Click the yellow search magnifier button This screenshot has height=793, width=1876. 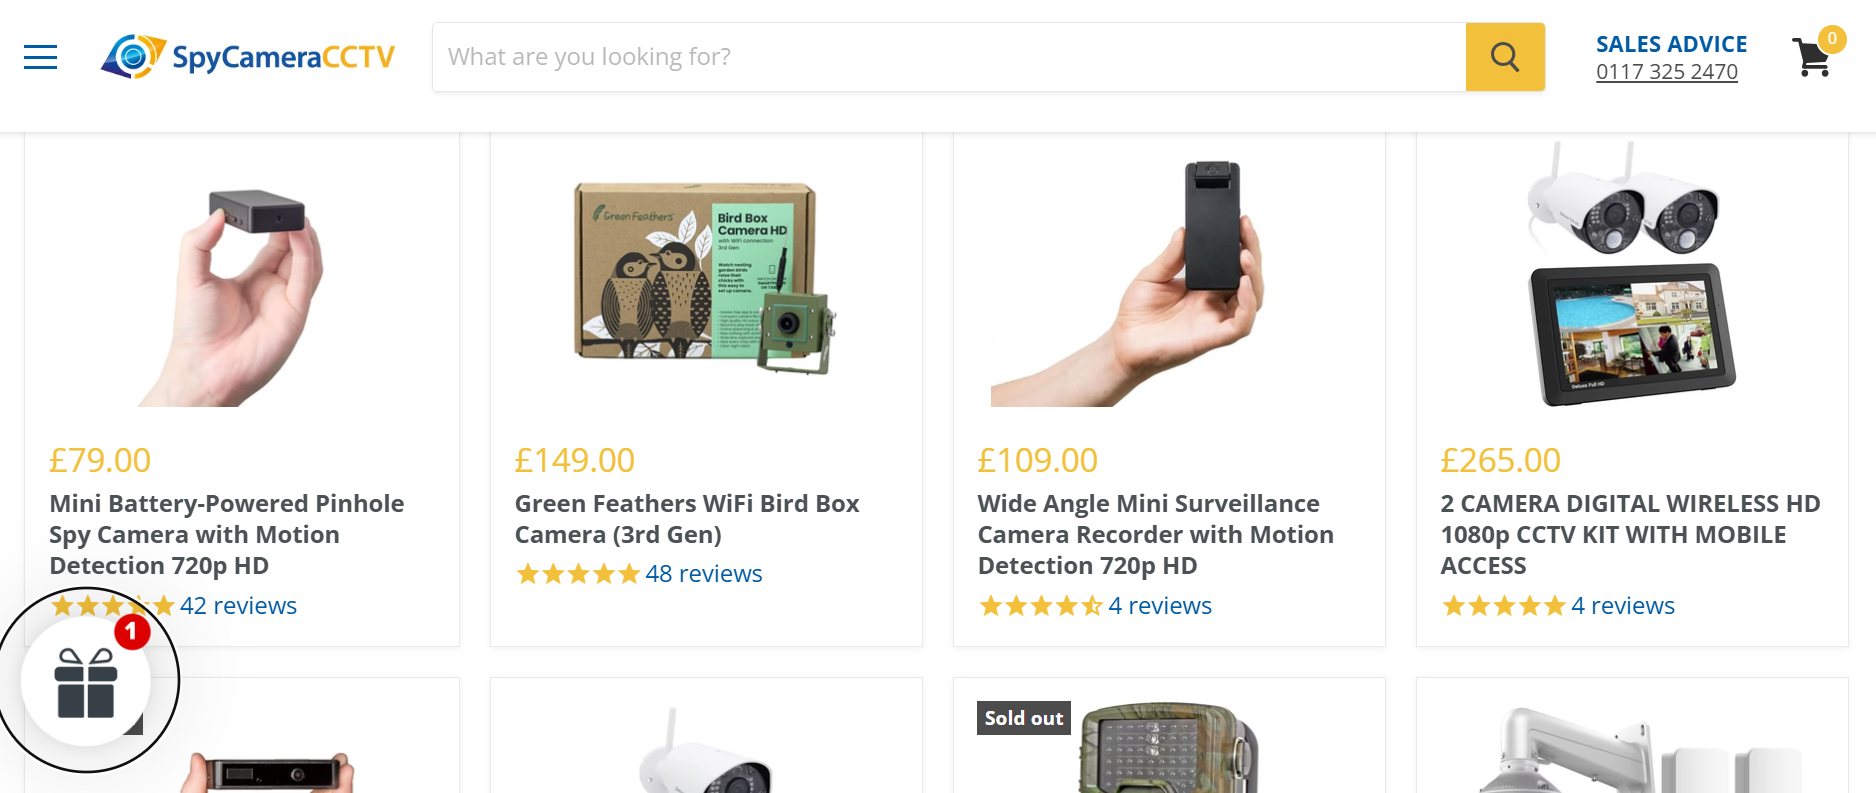point(1505,57)
